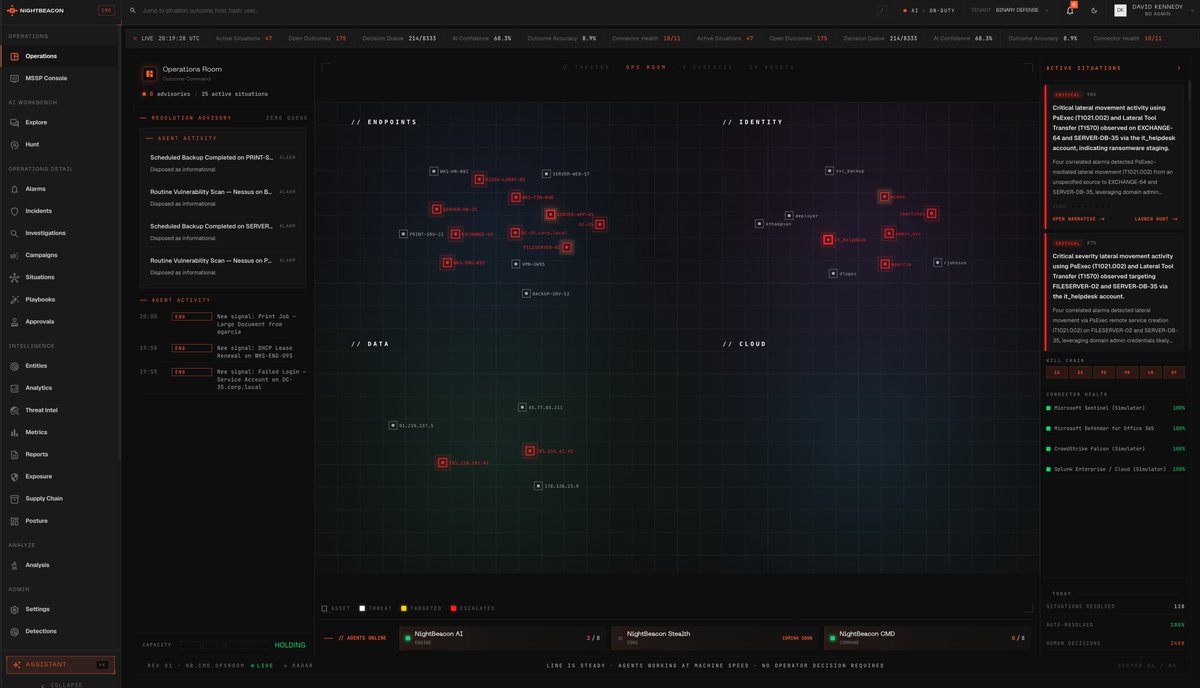The image size is (1200, 688).
Task: Select the BACKUP-SRV-52 node
Action: (526, 294)
